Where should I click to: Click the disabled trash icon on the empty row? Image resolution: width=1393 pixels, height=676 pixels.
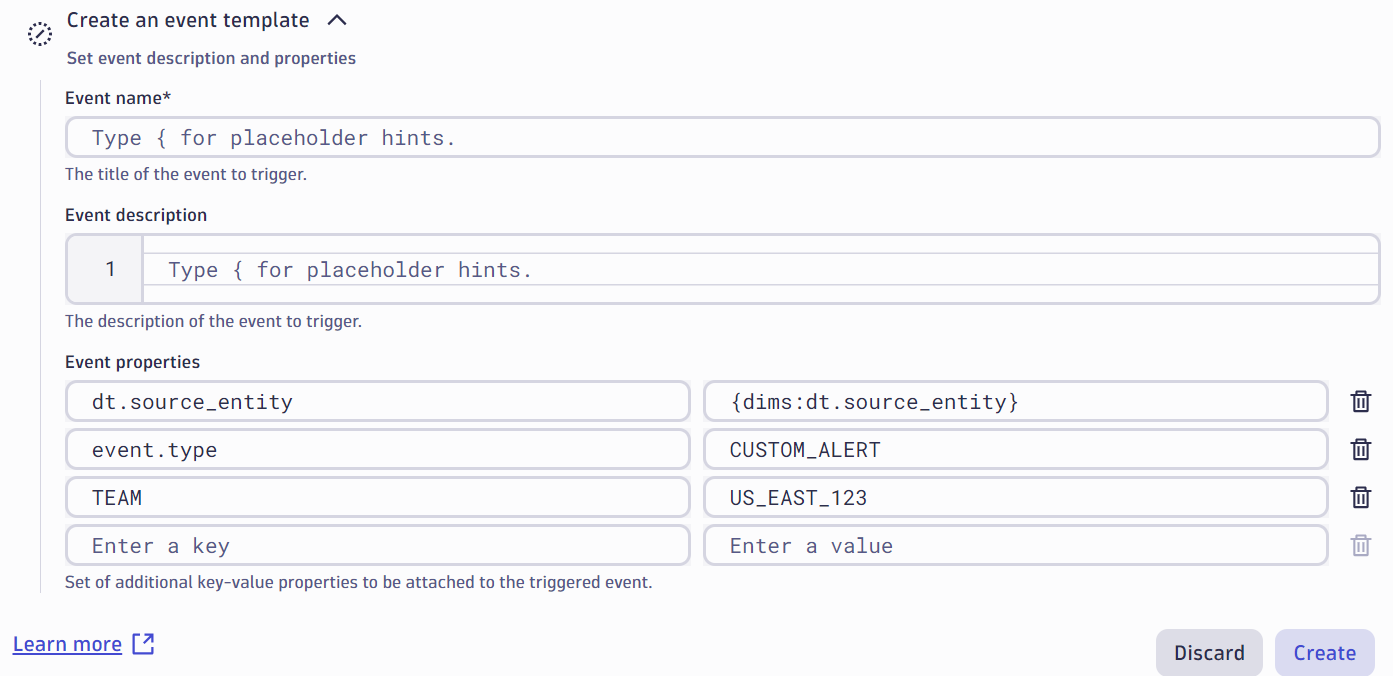pyautogui.click(x=1360, y=545)
